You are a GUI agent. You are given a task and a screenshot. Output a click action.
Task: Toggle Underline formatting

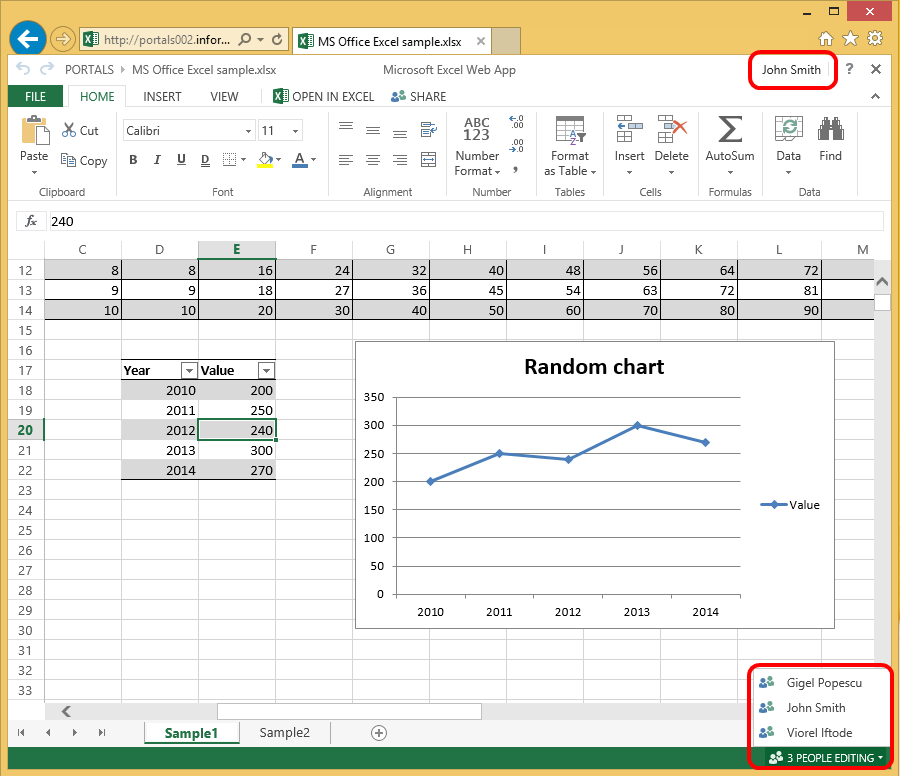pos(181,160)
